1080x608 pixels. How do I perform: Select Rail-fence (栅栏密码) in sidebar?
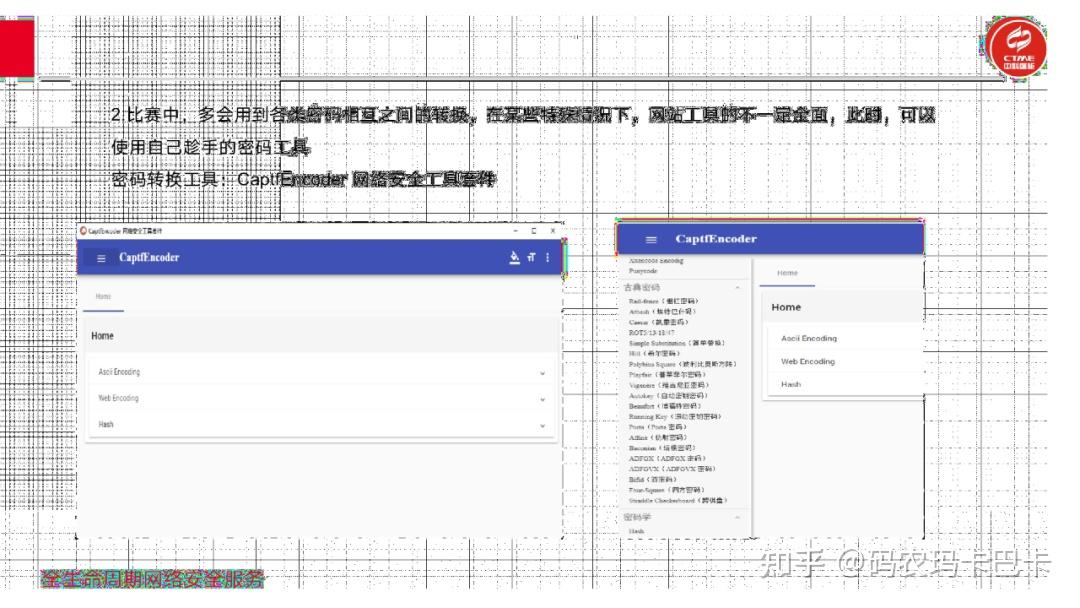point(663,301)
